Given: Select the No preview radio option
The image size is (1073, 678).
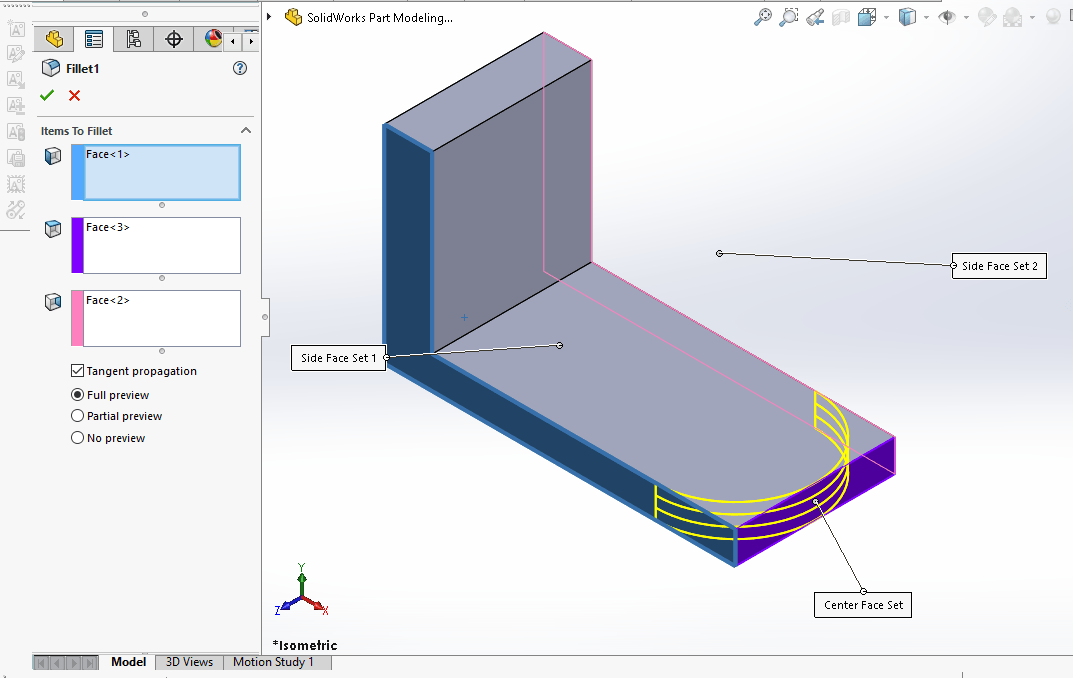Looking at the screenshot, I should coord(78,438).
